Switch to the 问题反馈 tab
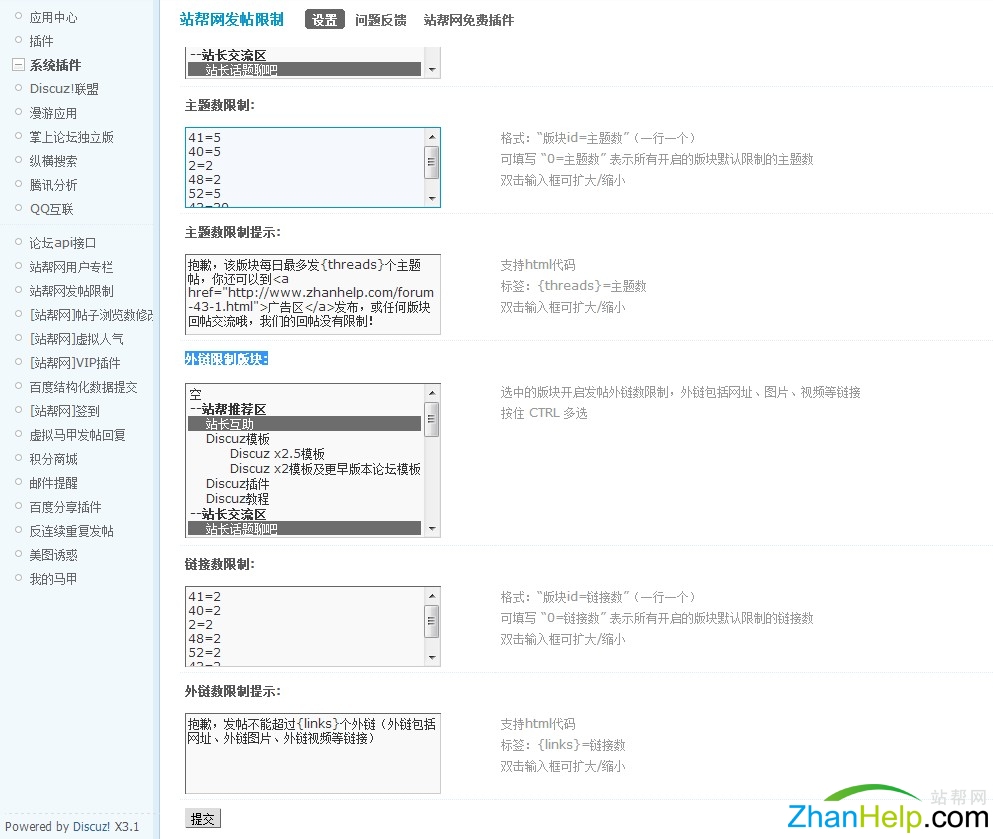 coord(380,18)
